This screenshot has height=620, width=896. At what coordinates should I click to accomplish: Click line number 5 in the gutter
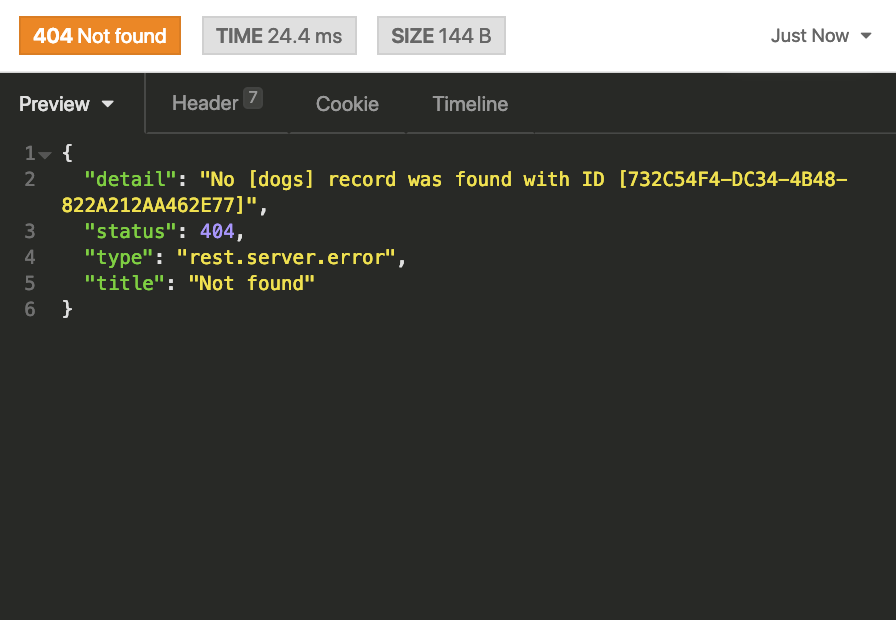(30, 284)
